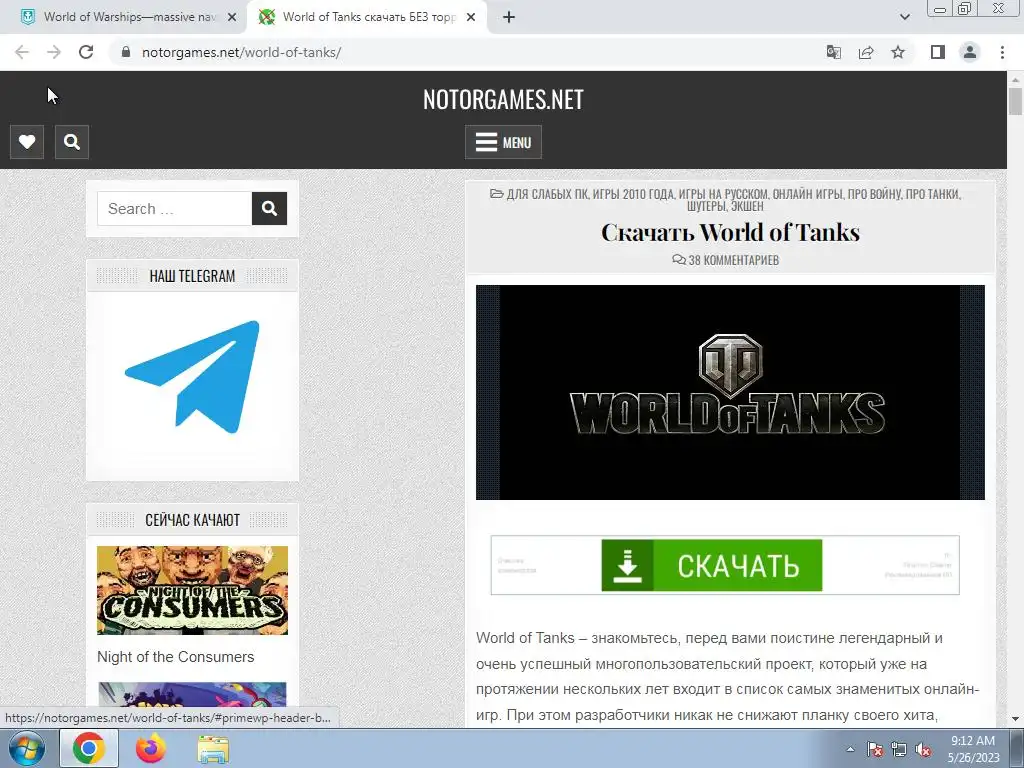Submit search with sidebar magnifier button
The image size is (1024, 768).
pyautogui.click(x=269, y=208)
